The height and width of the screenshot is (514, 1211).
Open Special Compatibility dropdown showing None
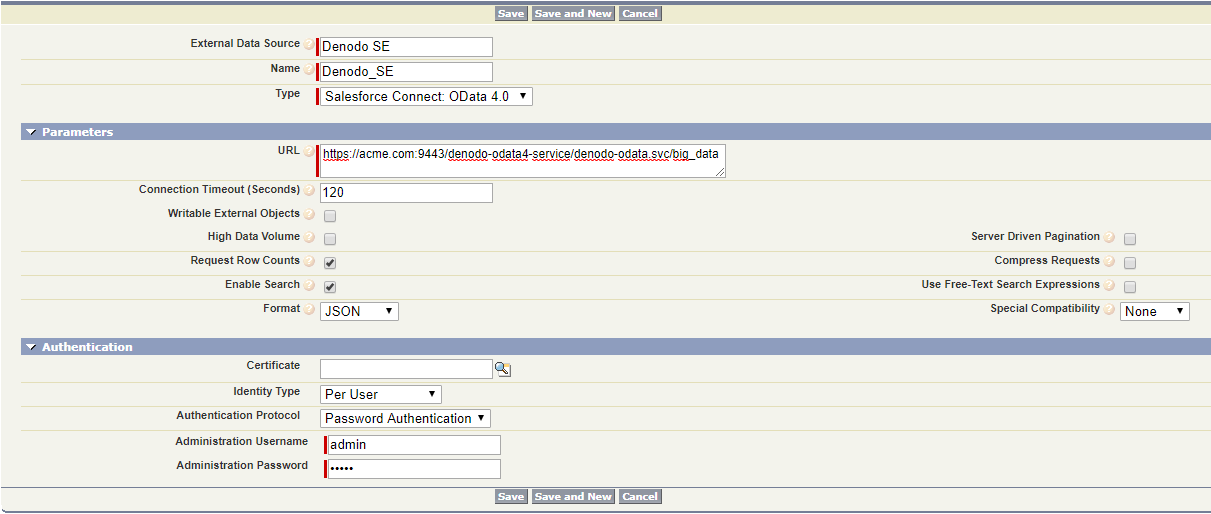click(1155, 311)
